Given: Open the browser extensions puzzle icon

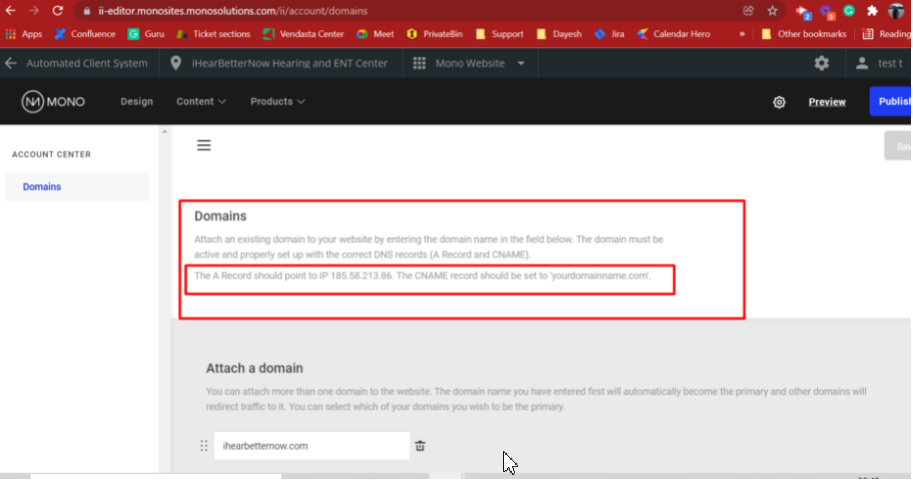Looking at the screenshot, I should point(872,11).
